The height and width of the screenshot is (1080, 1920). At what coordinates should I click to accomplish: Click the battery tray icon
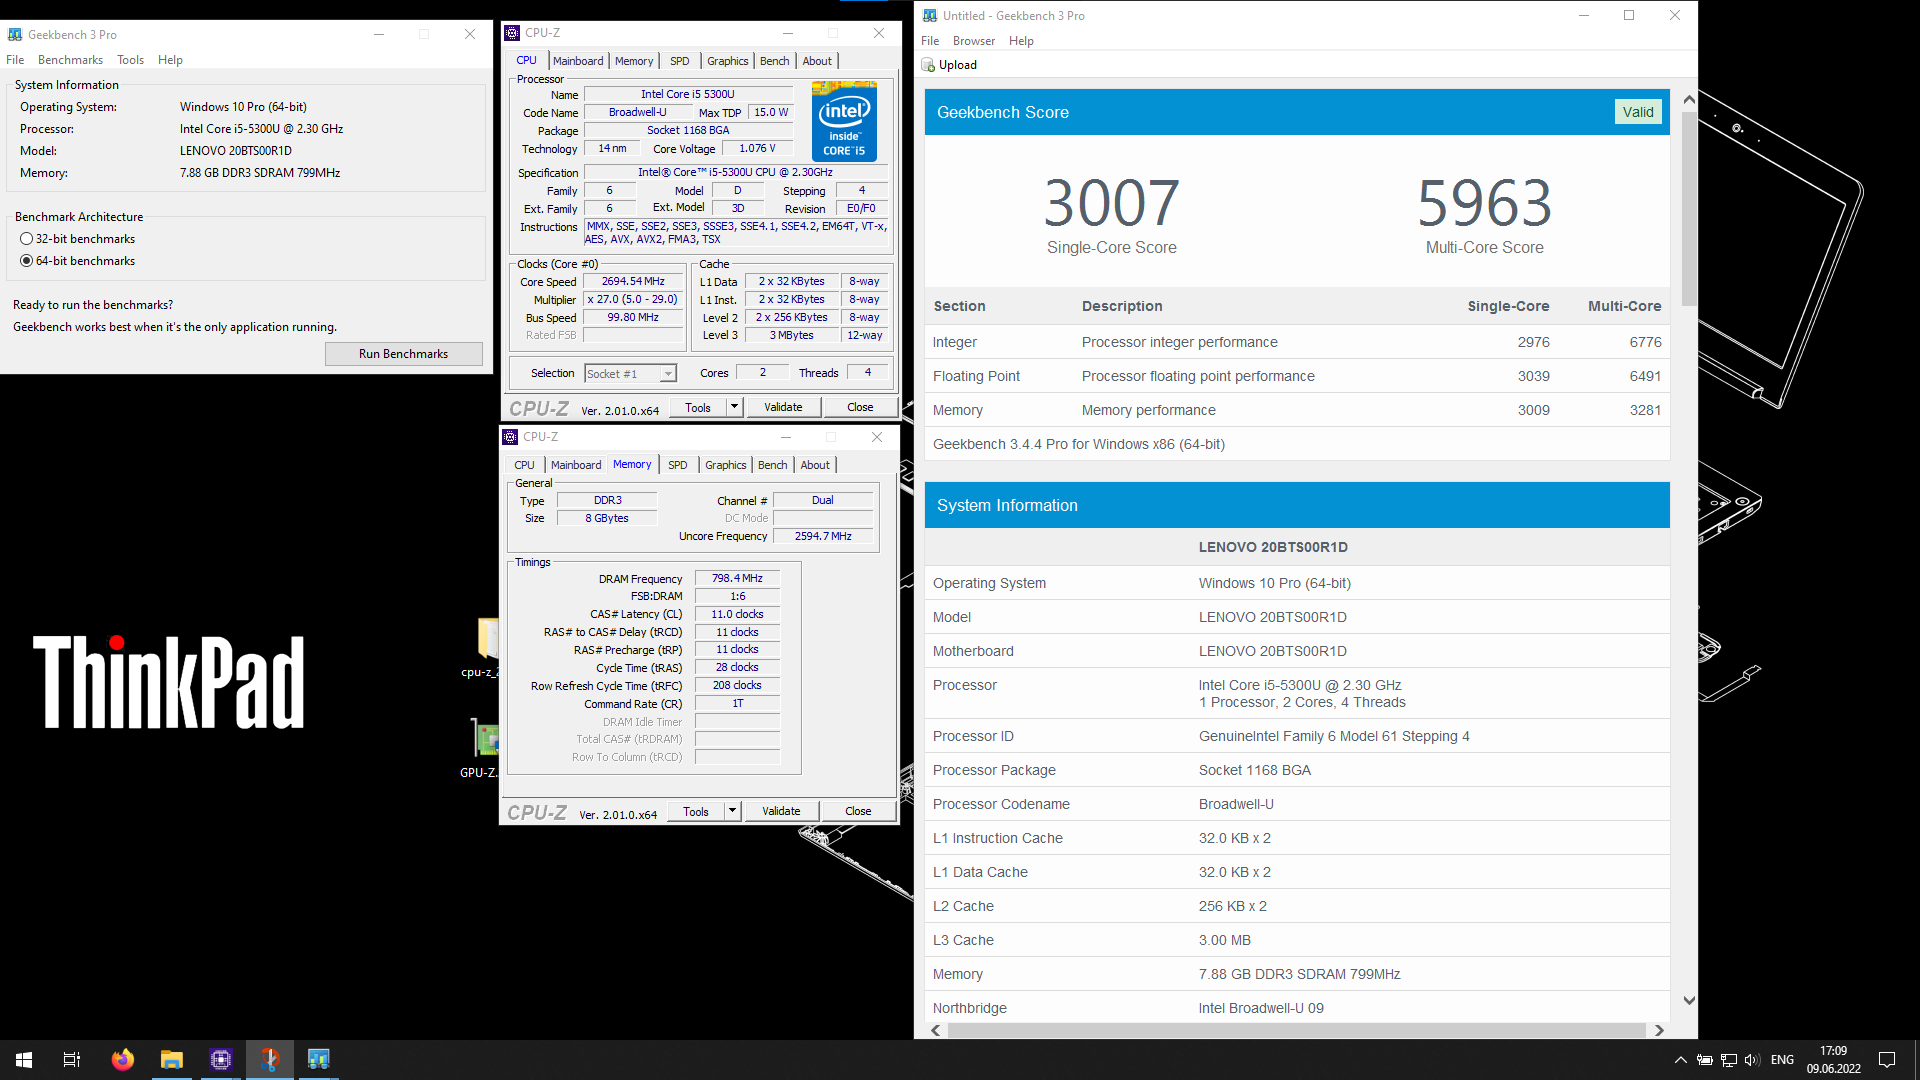(x=1704, y=1060)
